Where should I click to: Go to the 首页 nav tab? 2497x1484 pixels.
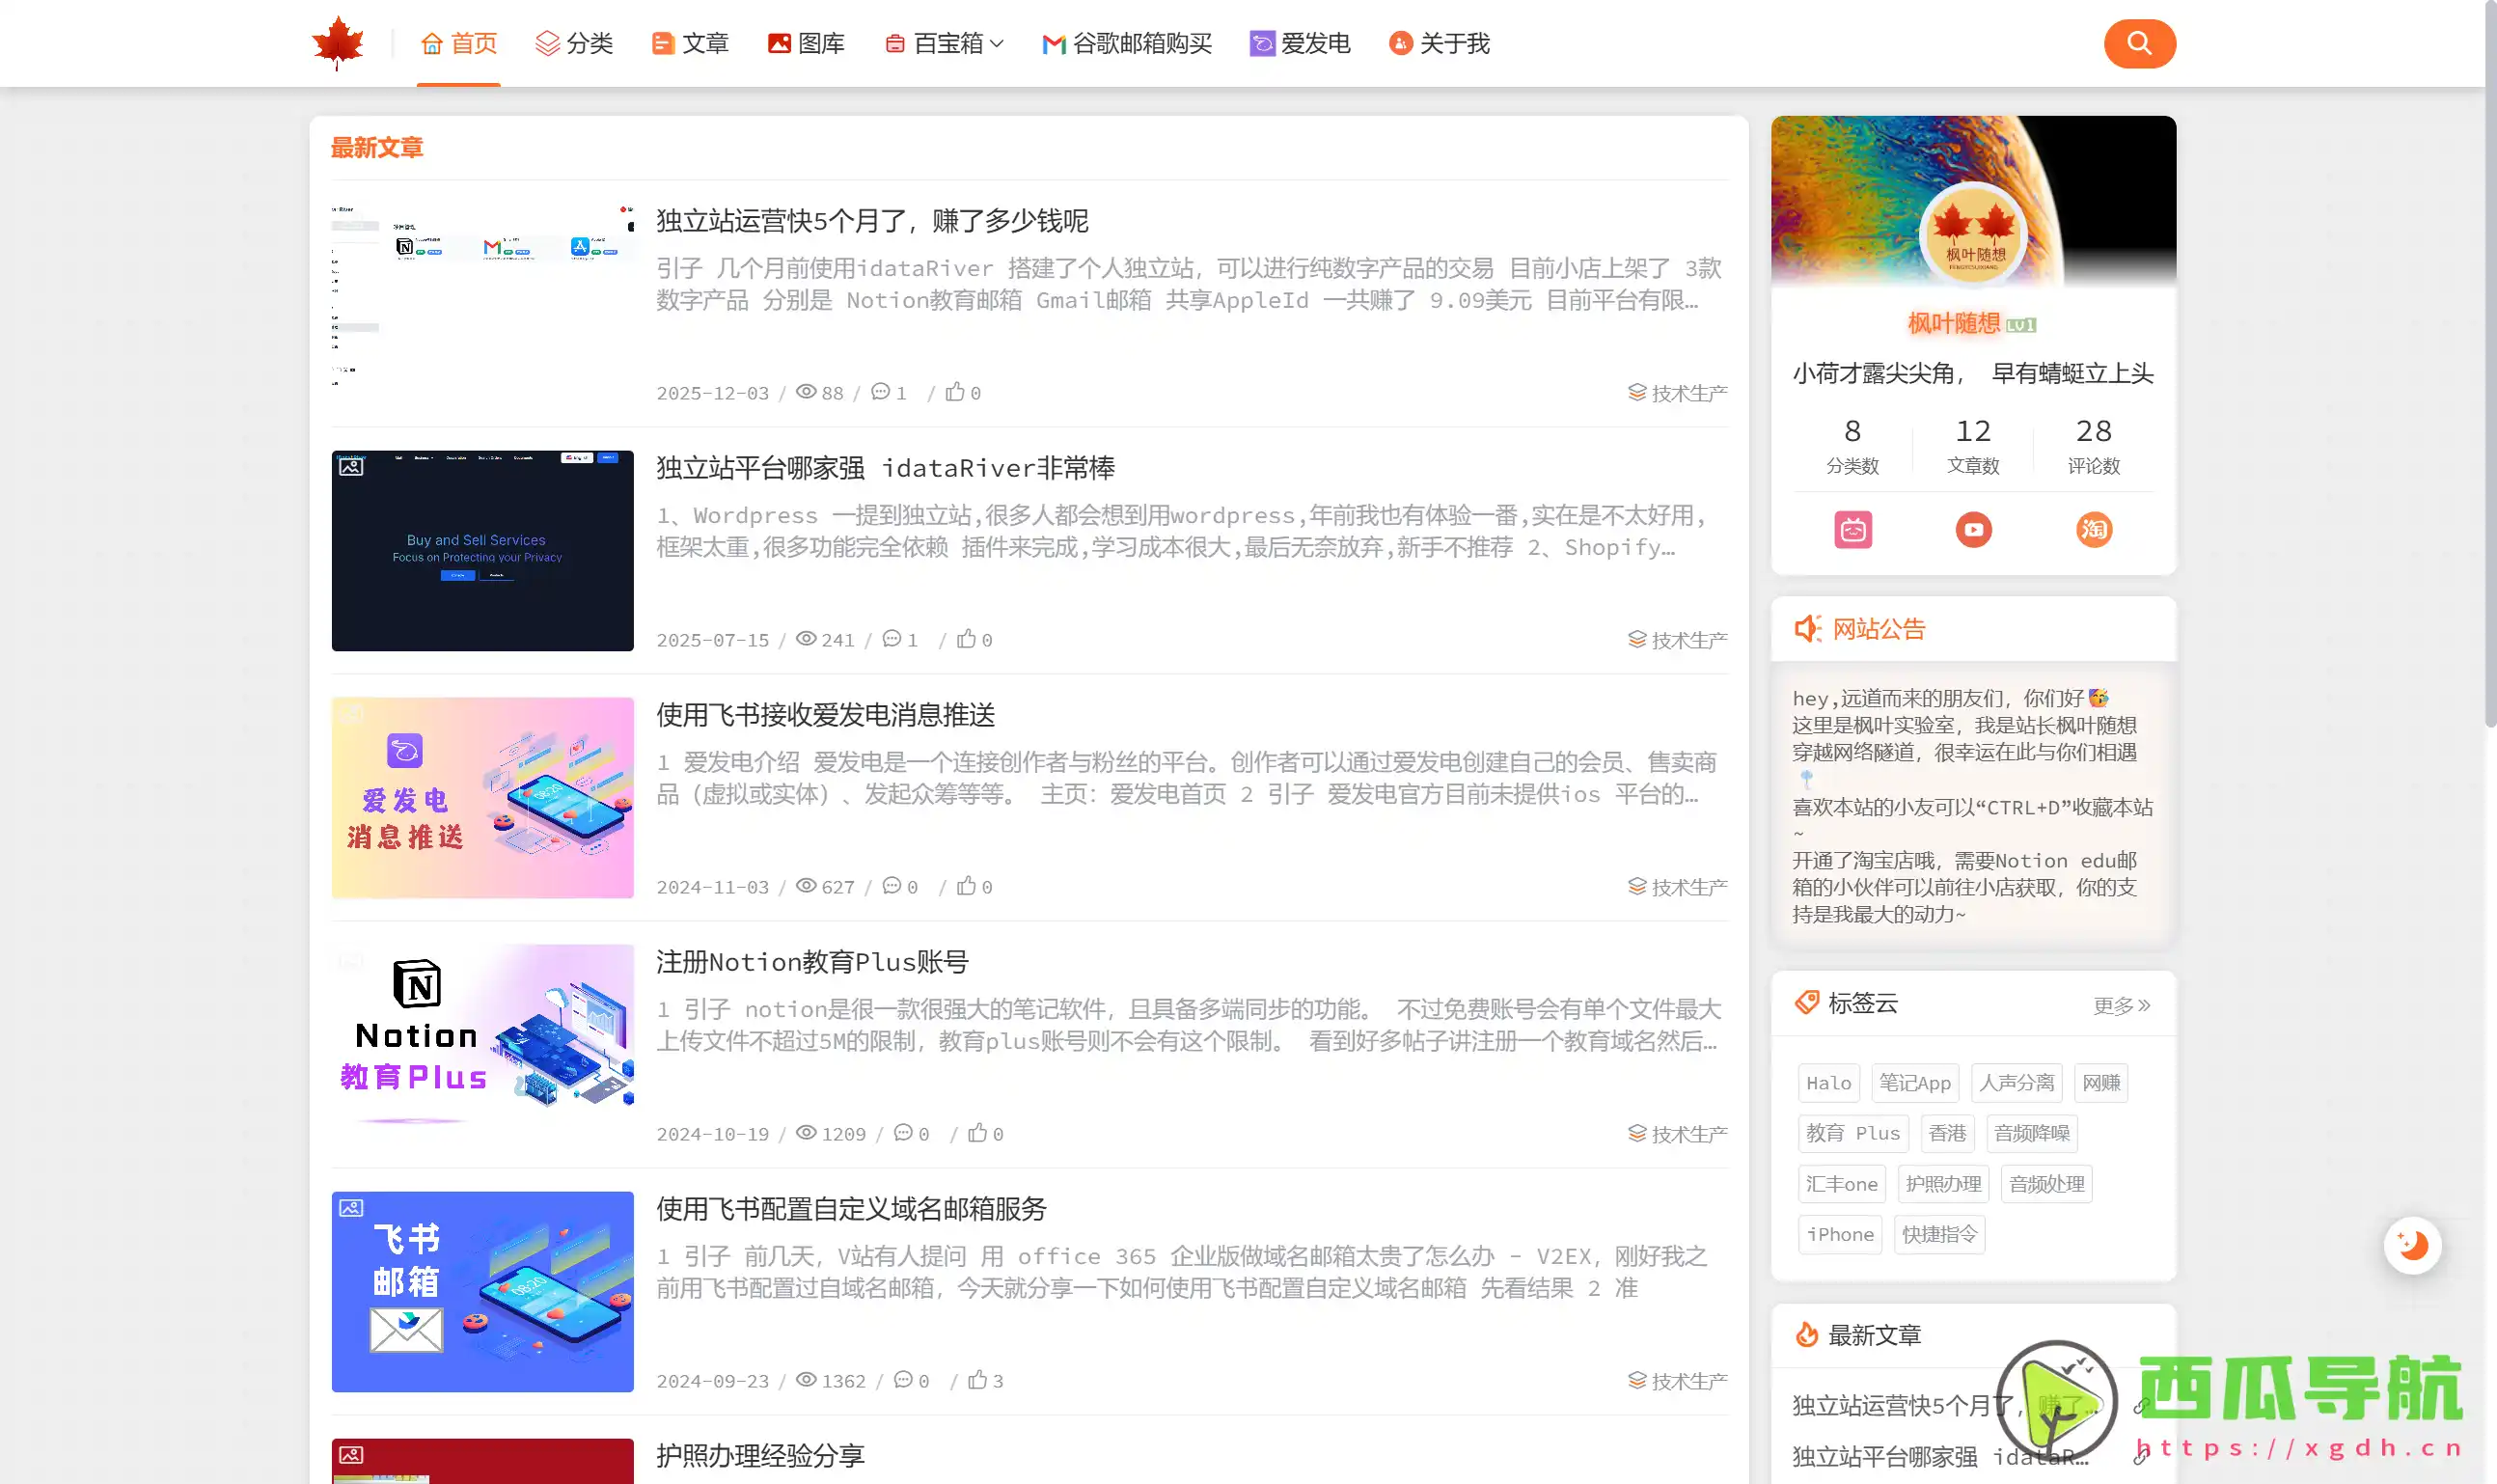coord(458,43)
